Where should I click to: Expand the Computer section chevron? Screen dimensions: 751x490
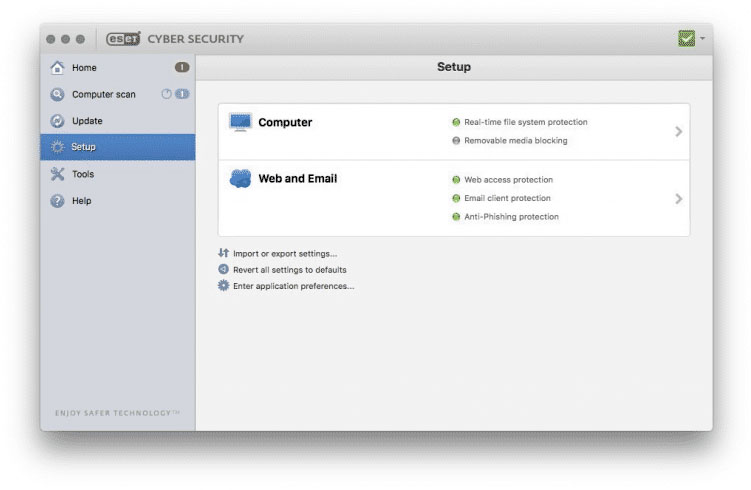click(678, 132)
